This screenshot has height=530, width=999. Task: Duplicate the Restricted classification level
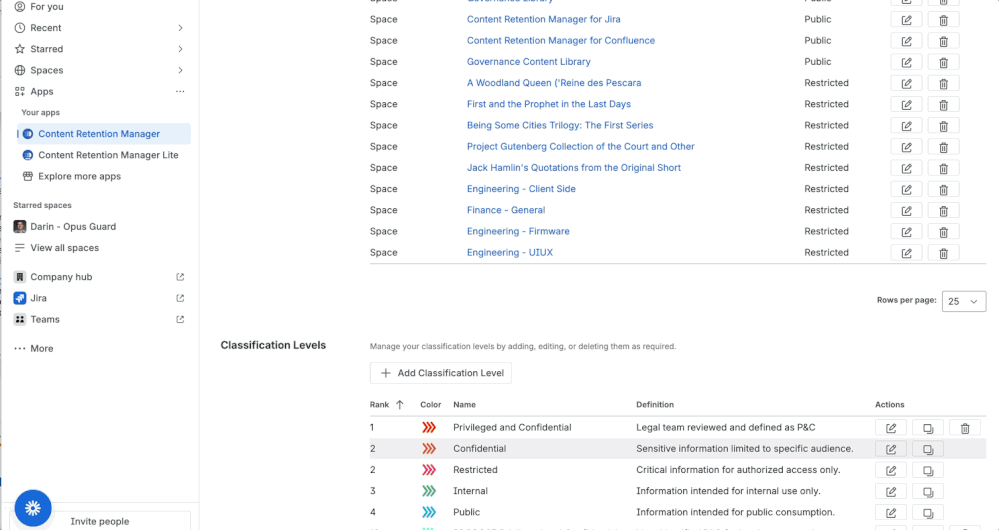928,470
